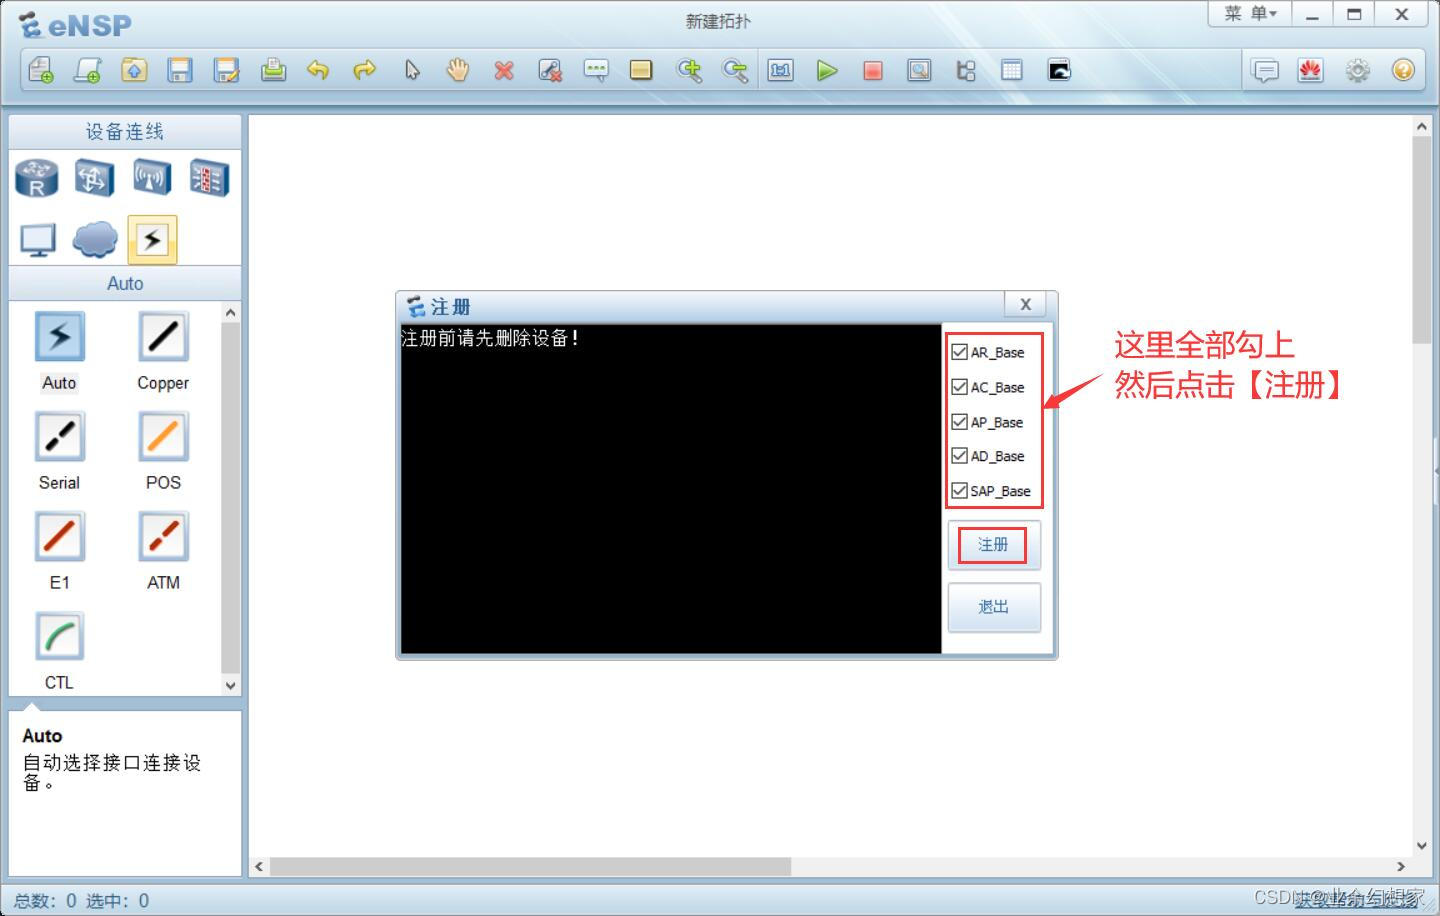Uncheck the AC_Base checkbox
Screen dimensions: 1440x916
coord(959,387)
